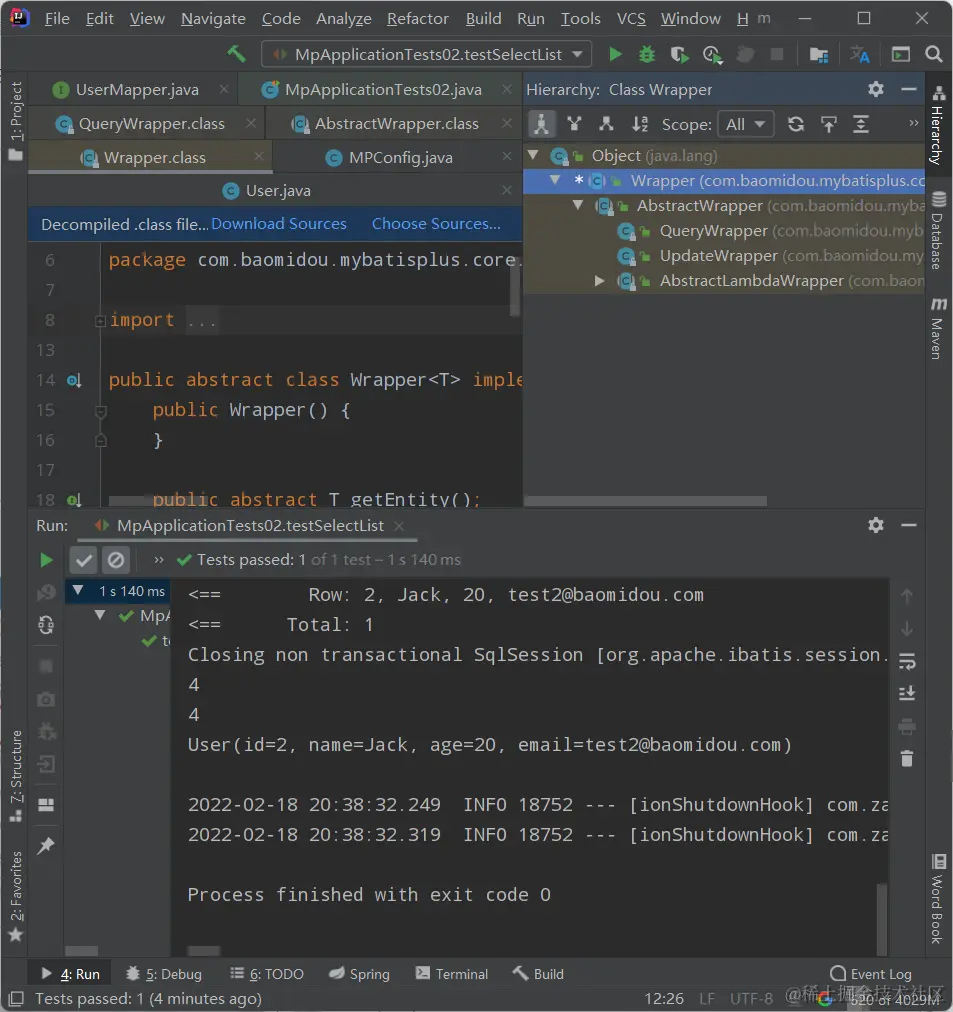Open Scope dropdown set to All
Viewport: 953px width, 1012px height.
(745, 124)
